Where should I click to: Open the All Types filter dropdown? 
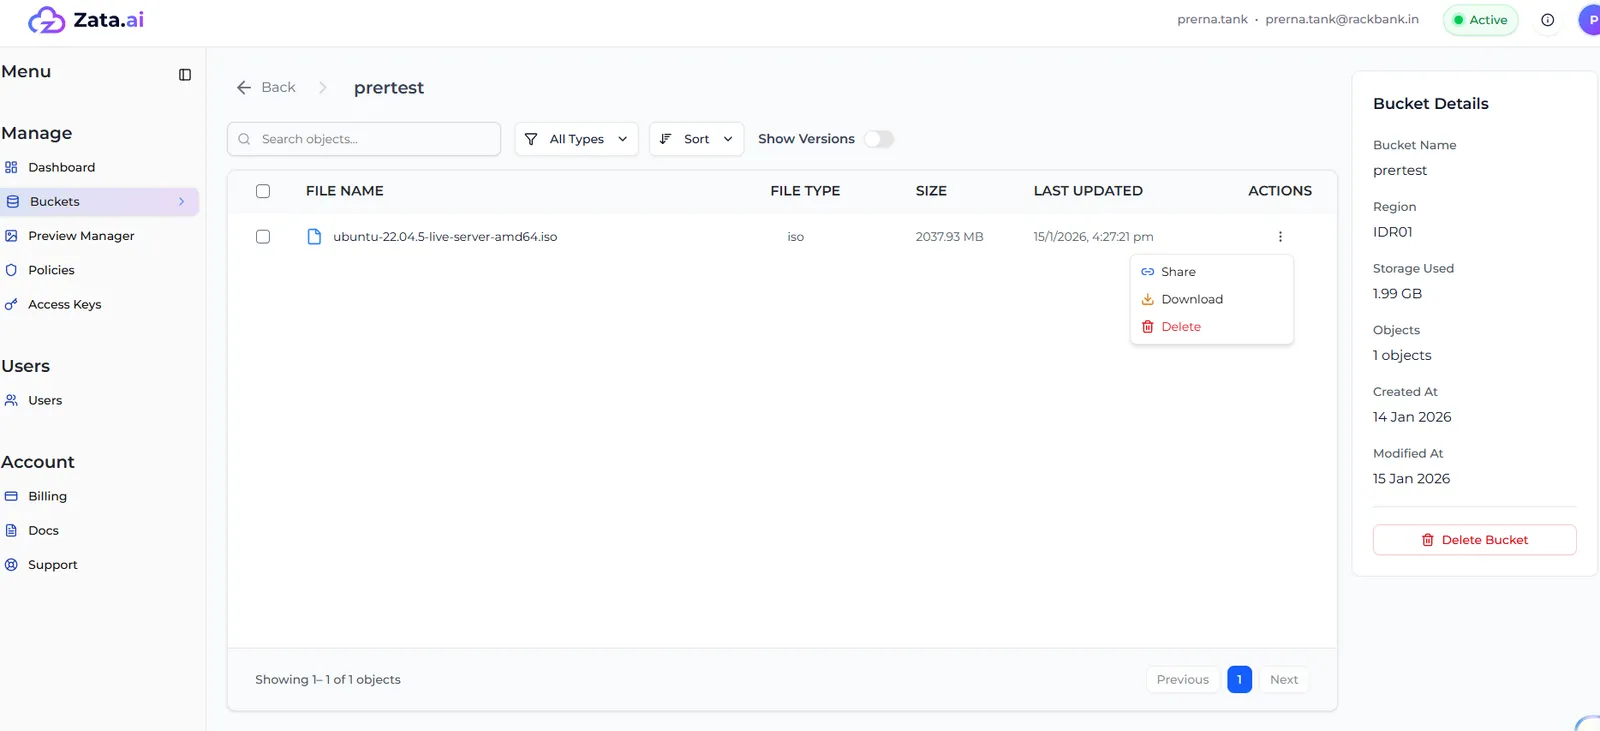[576, 139]
